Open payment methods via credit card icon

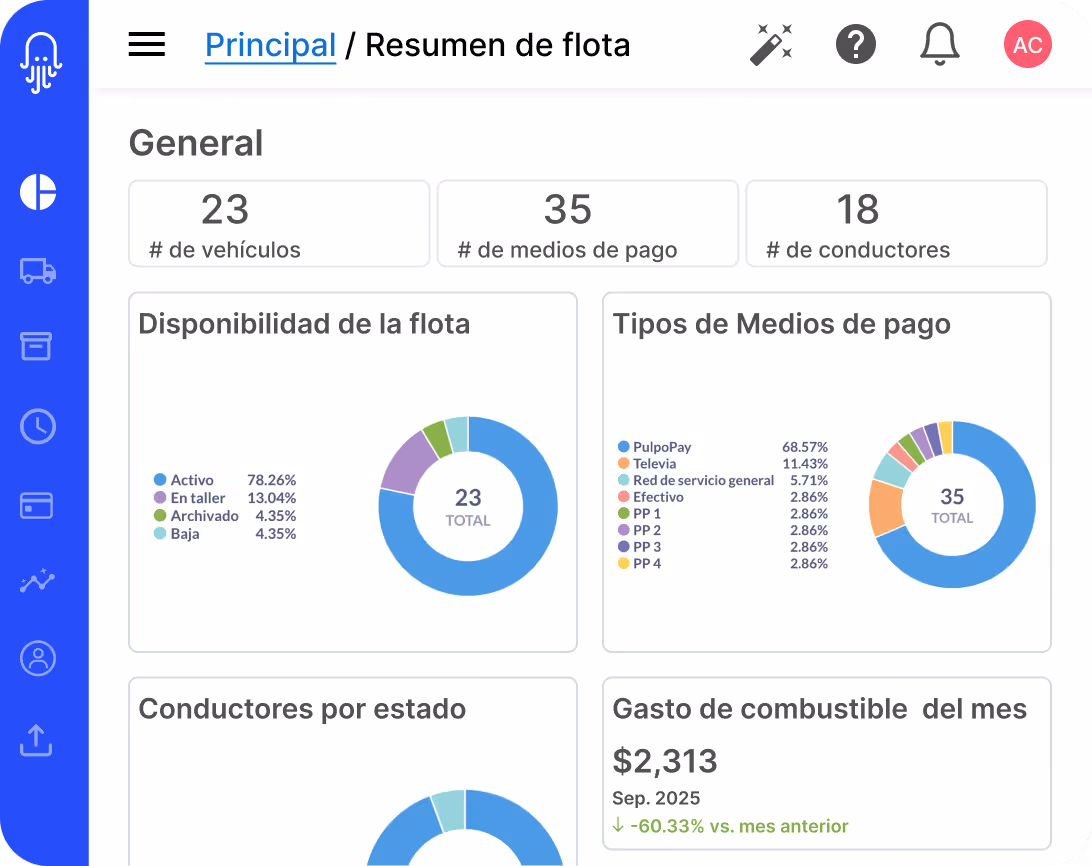pyautogui.click(x=37, y=506)
